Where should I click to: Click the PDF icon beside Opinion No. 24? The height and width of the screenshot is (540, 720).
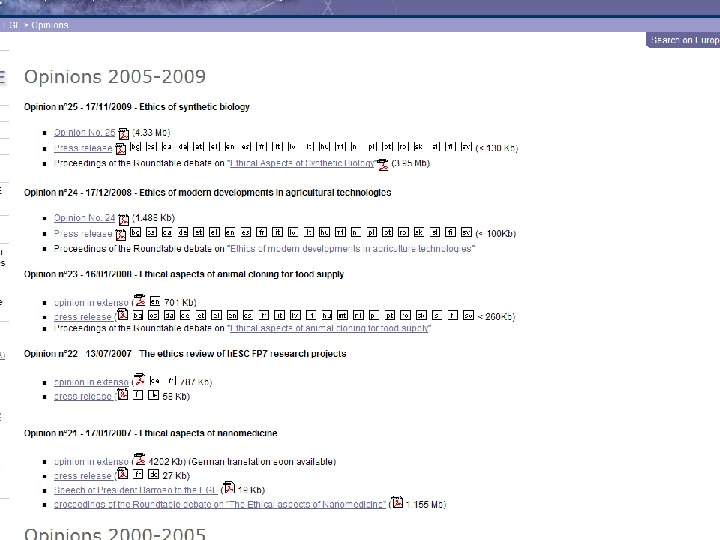pos(124,219)
